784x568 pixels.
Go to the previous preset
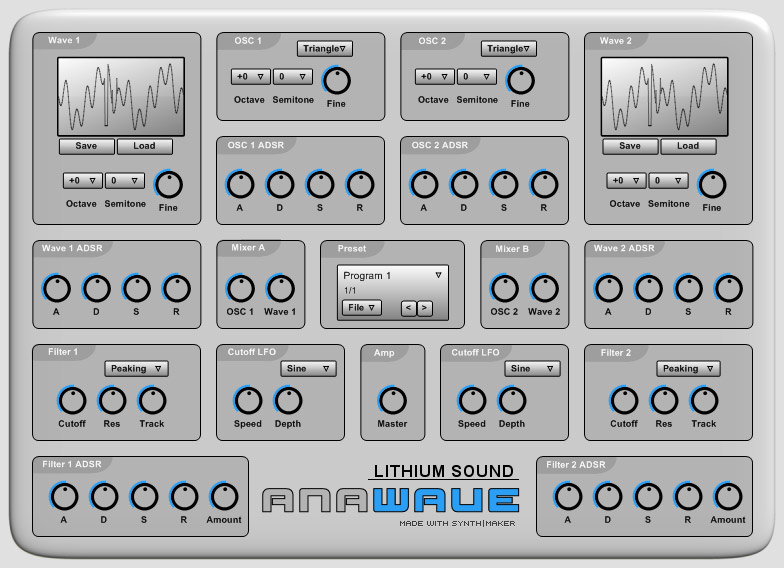tap(408, 308)
